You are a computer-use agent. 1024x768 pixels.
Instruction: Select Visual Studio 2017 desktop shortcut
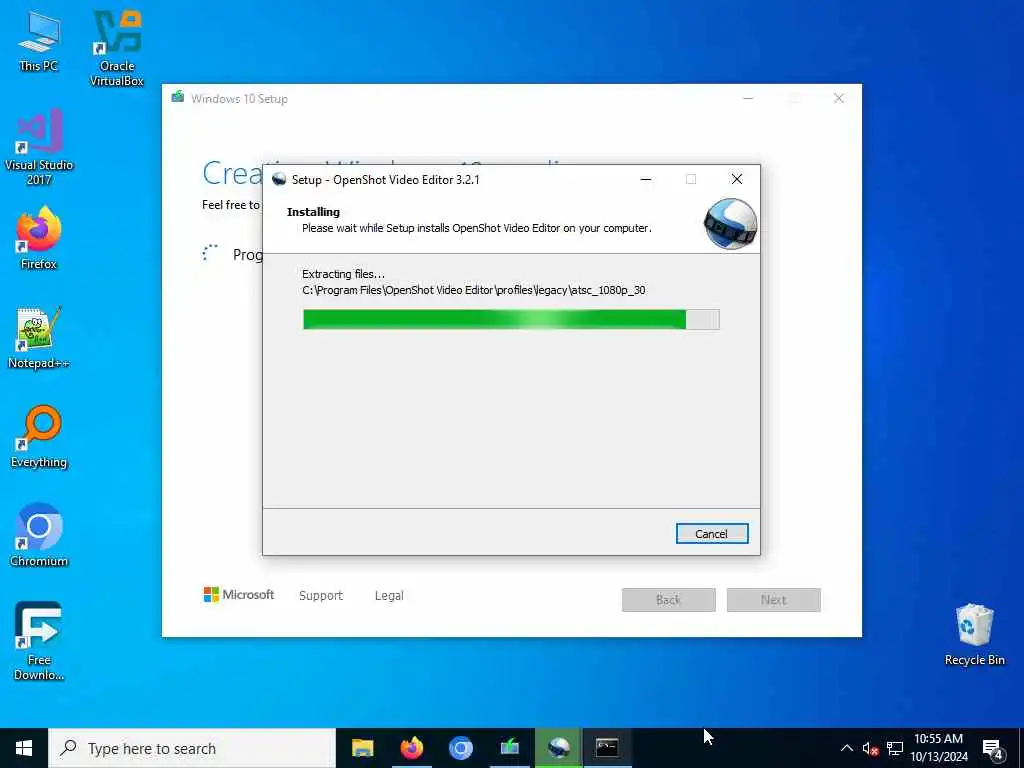(39, 147)
